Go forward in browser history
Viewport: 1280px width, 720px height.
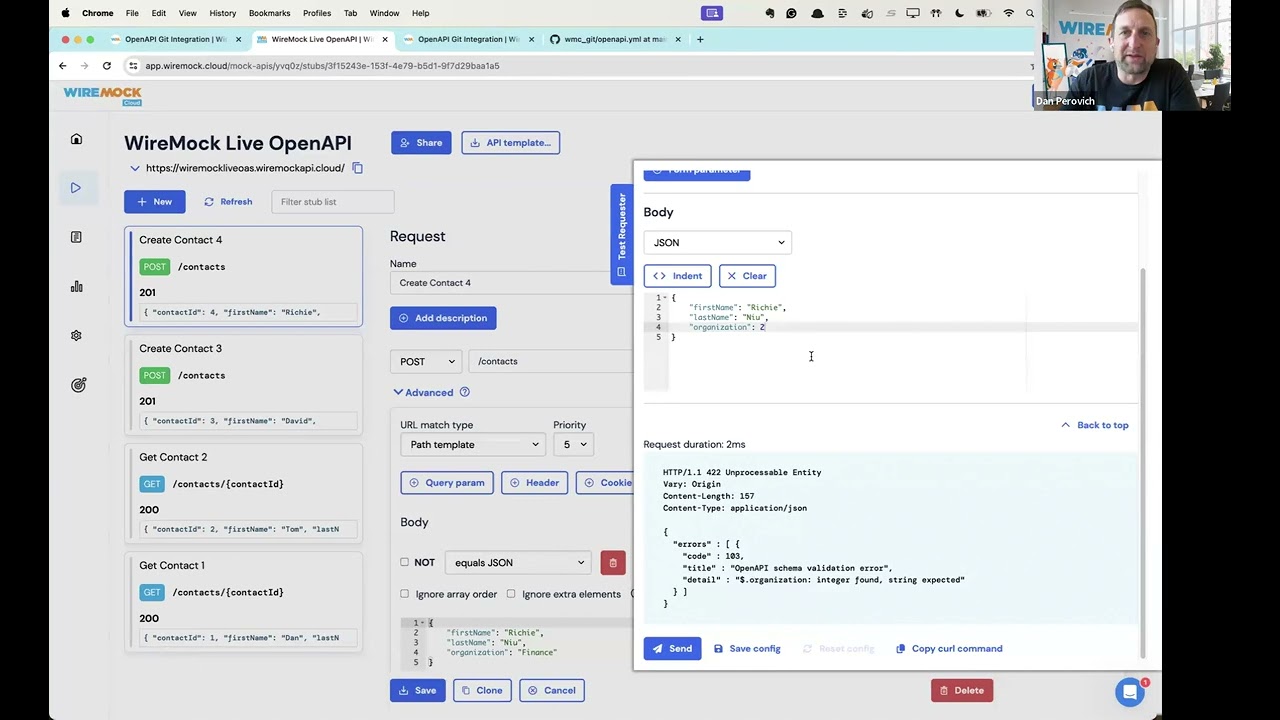(x=84, y=66)
